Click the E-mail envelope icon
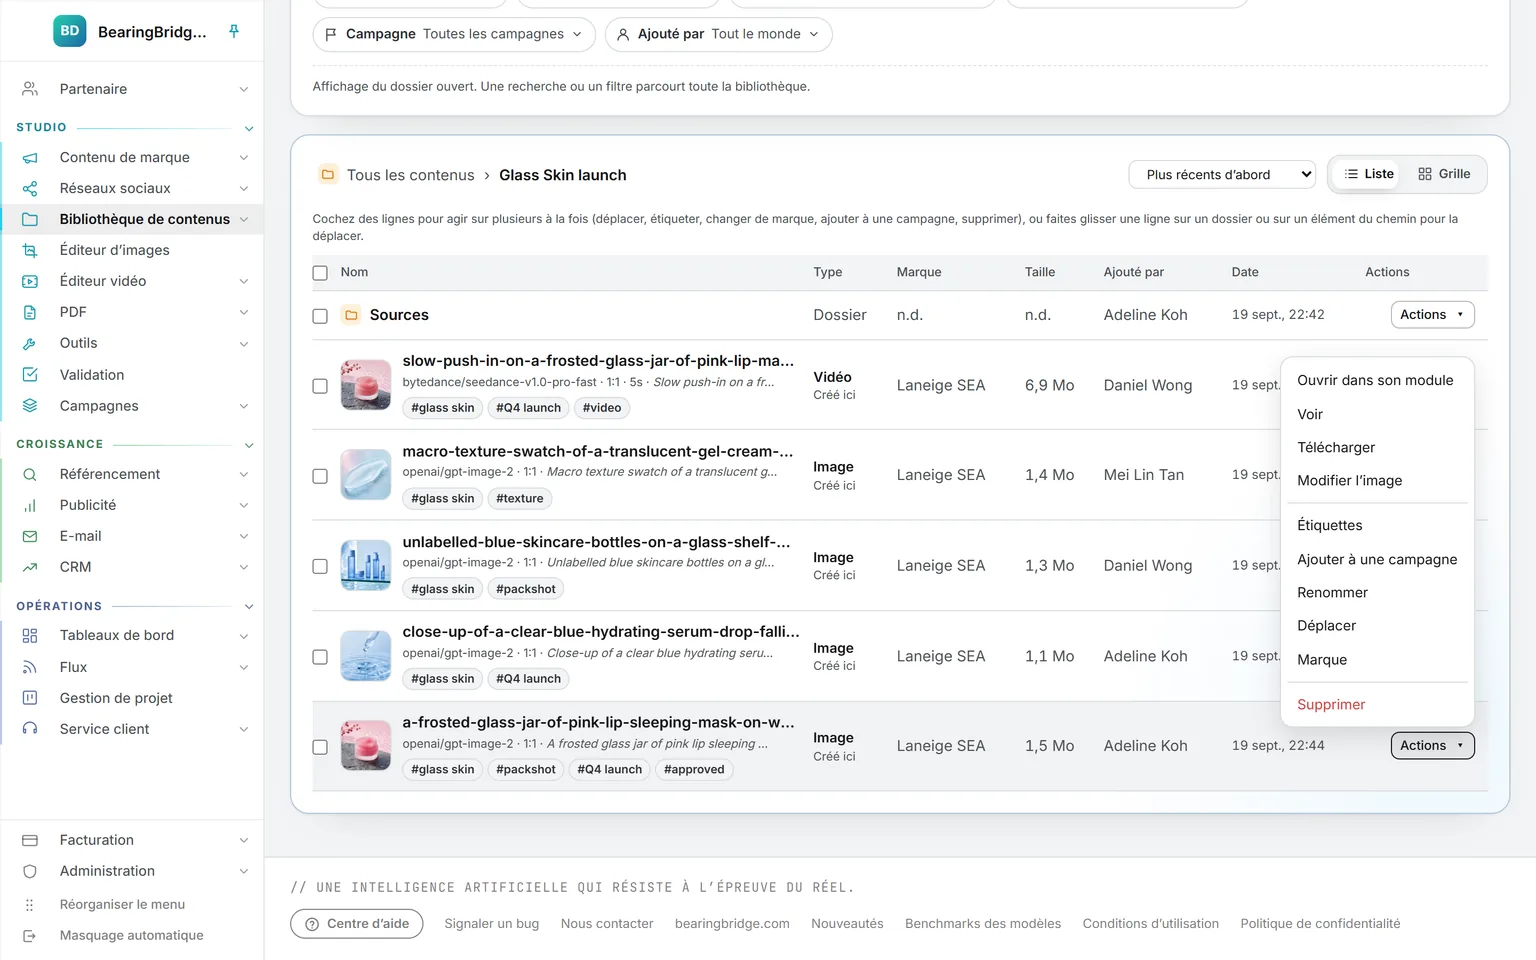Viewport: 1536px width, 960px height. point(30,537)
